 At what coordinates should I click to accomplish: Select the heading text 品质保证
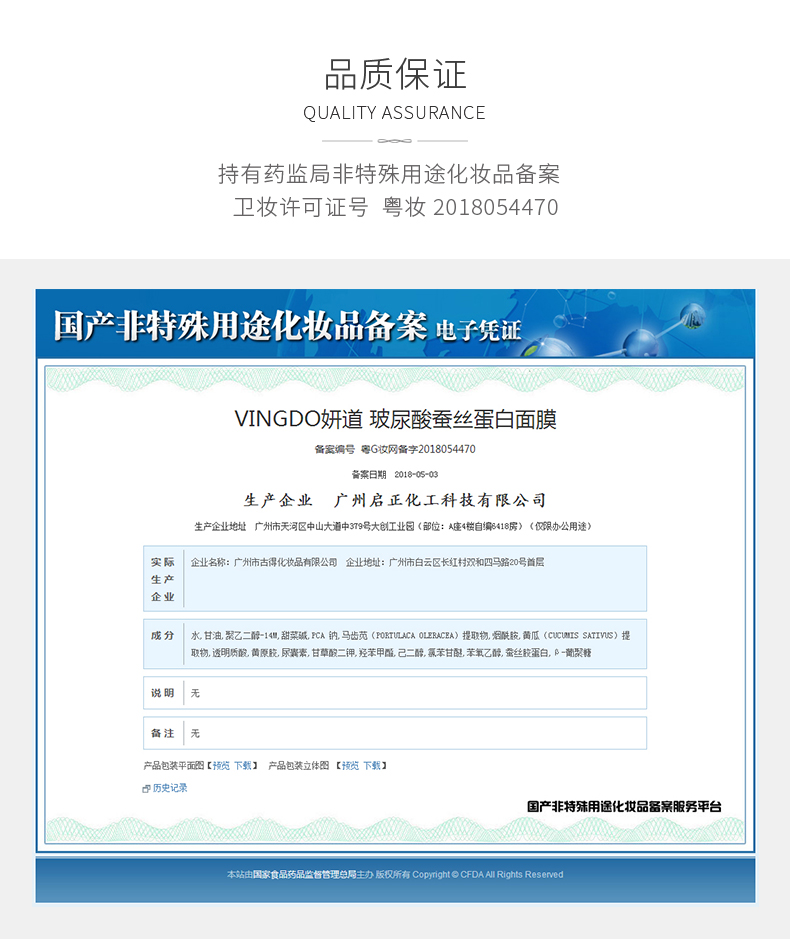pyautogui.click(x=395, y=75)
